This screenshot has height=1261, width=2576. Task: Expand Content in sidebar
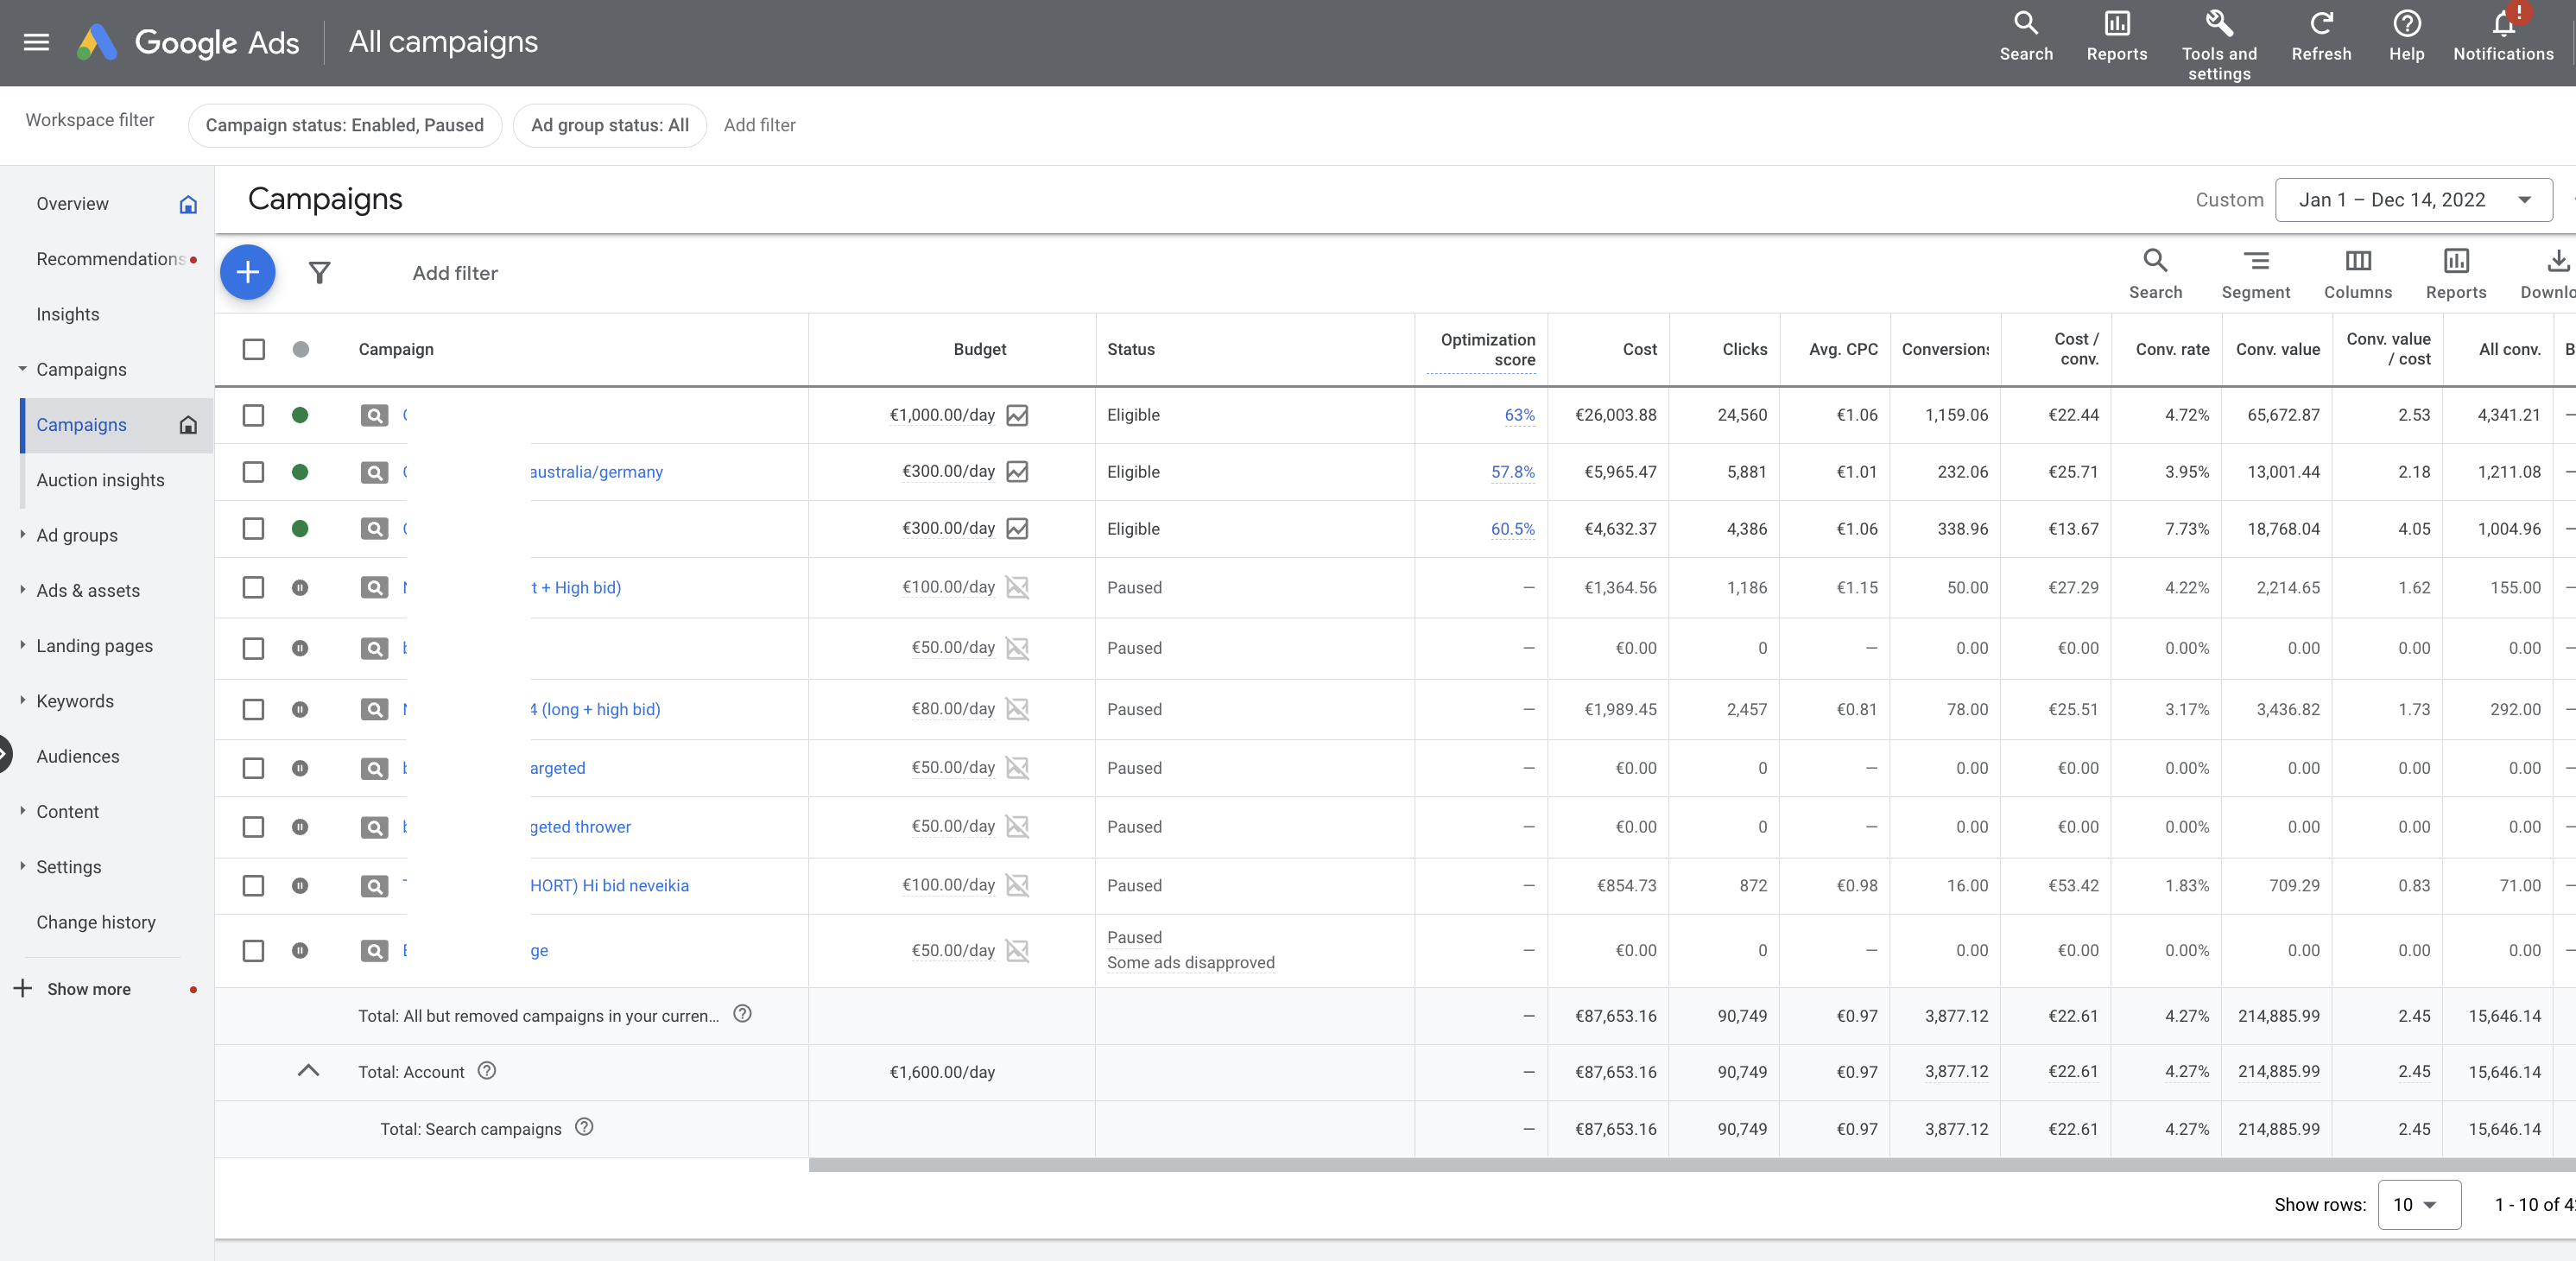point(22,811)
